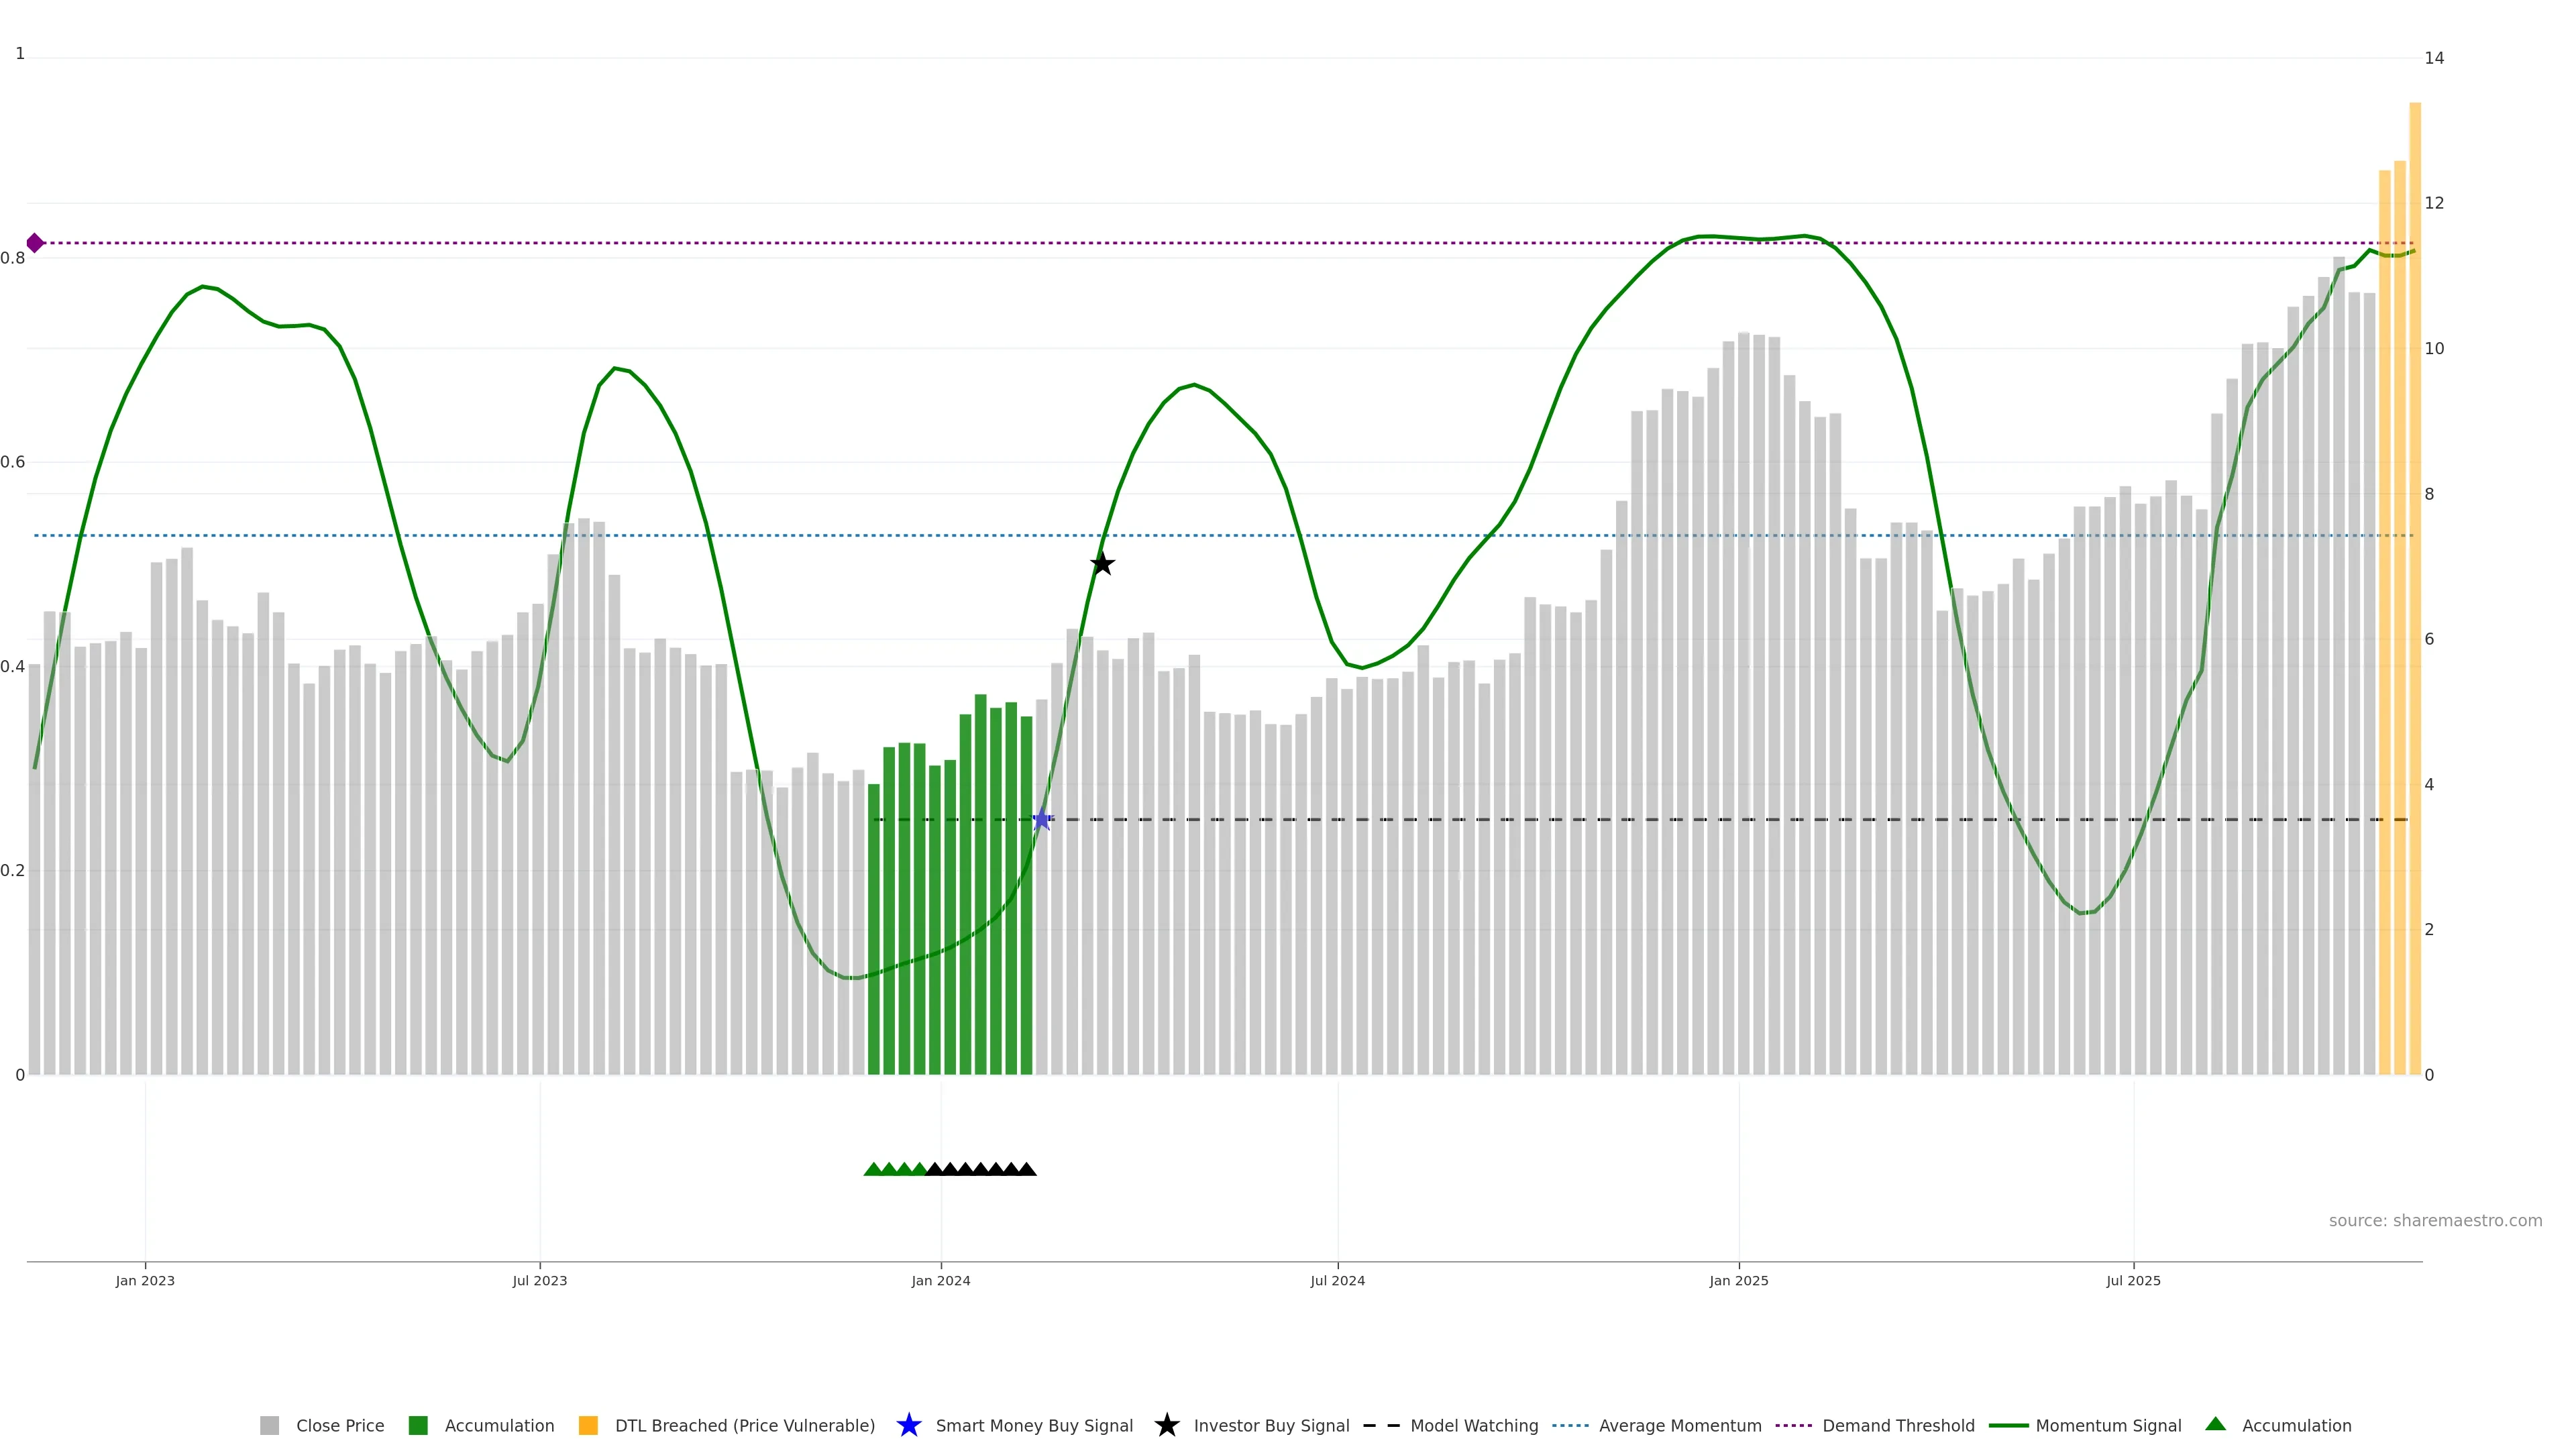This screenshot has width=2576, height=1449.
Task: Click the green Accumulation legend color square
Action: [x=418, y=1426]
